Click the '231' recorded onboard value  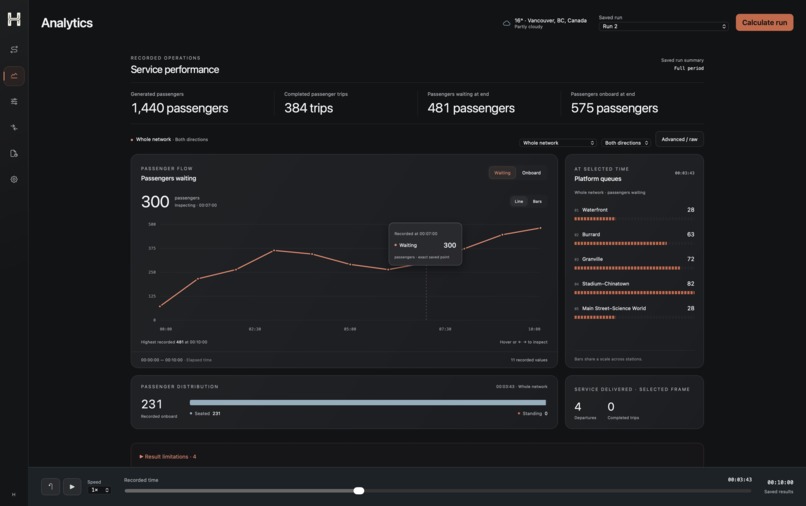tap(152, 404)
